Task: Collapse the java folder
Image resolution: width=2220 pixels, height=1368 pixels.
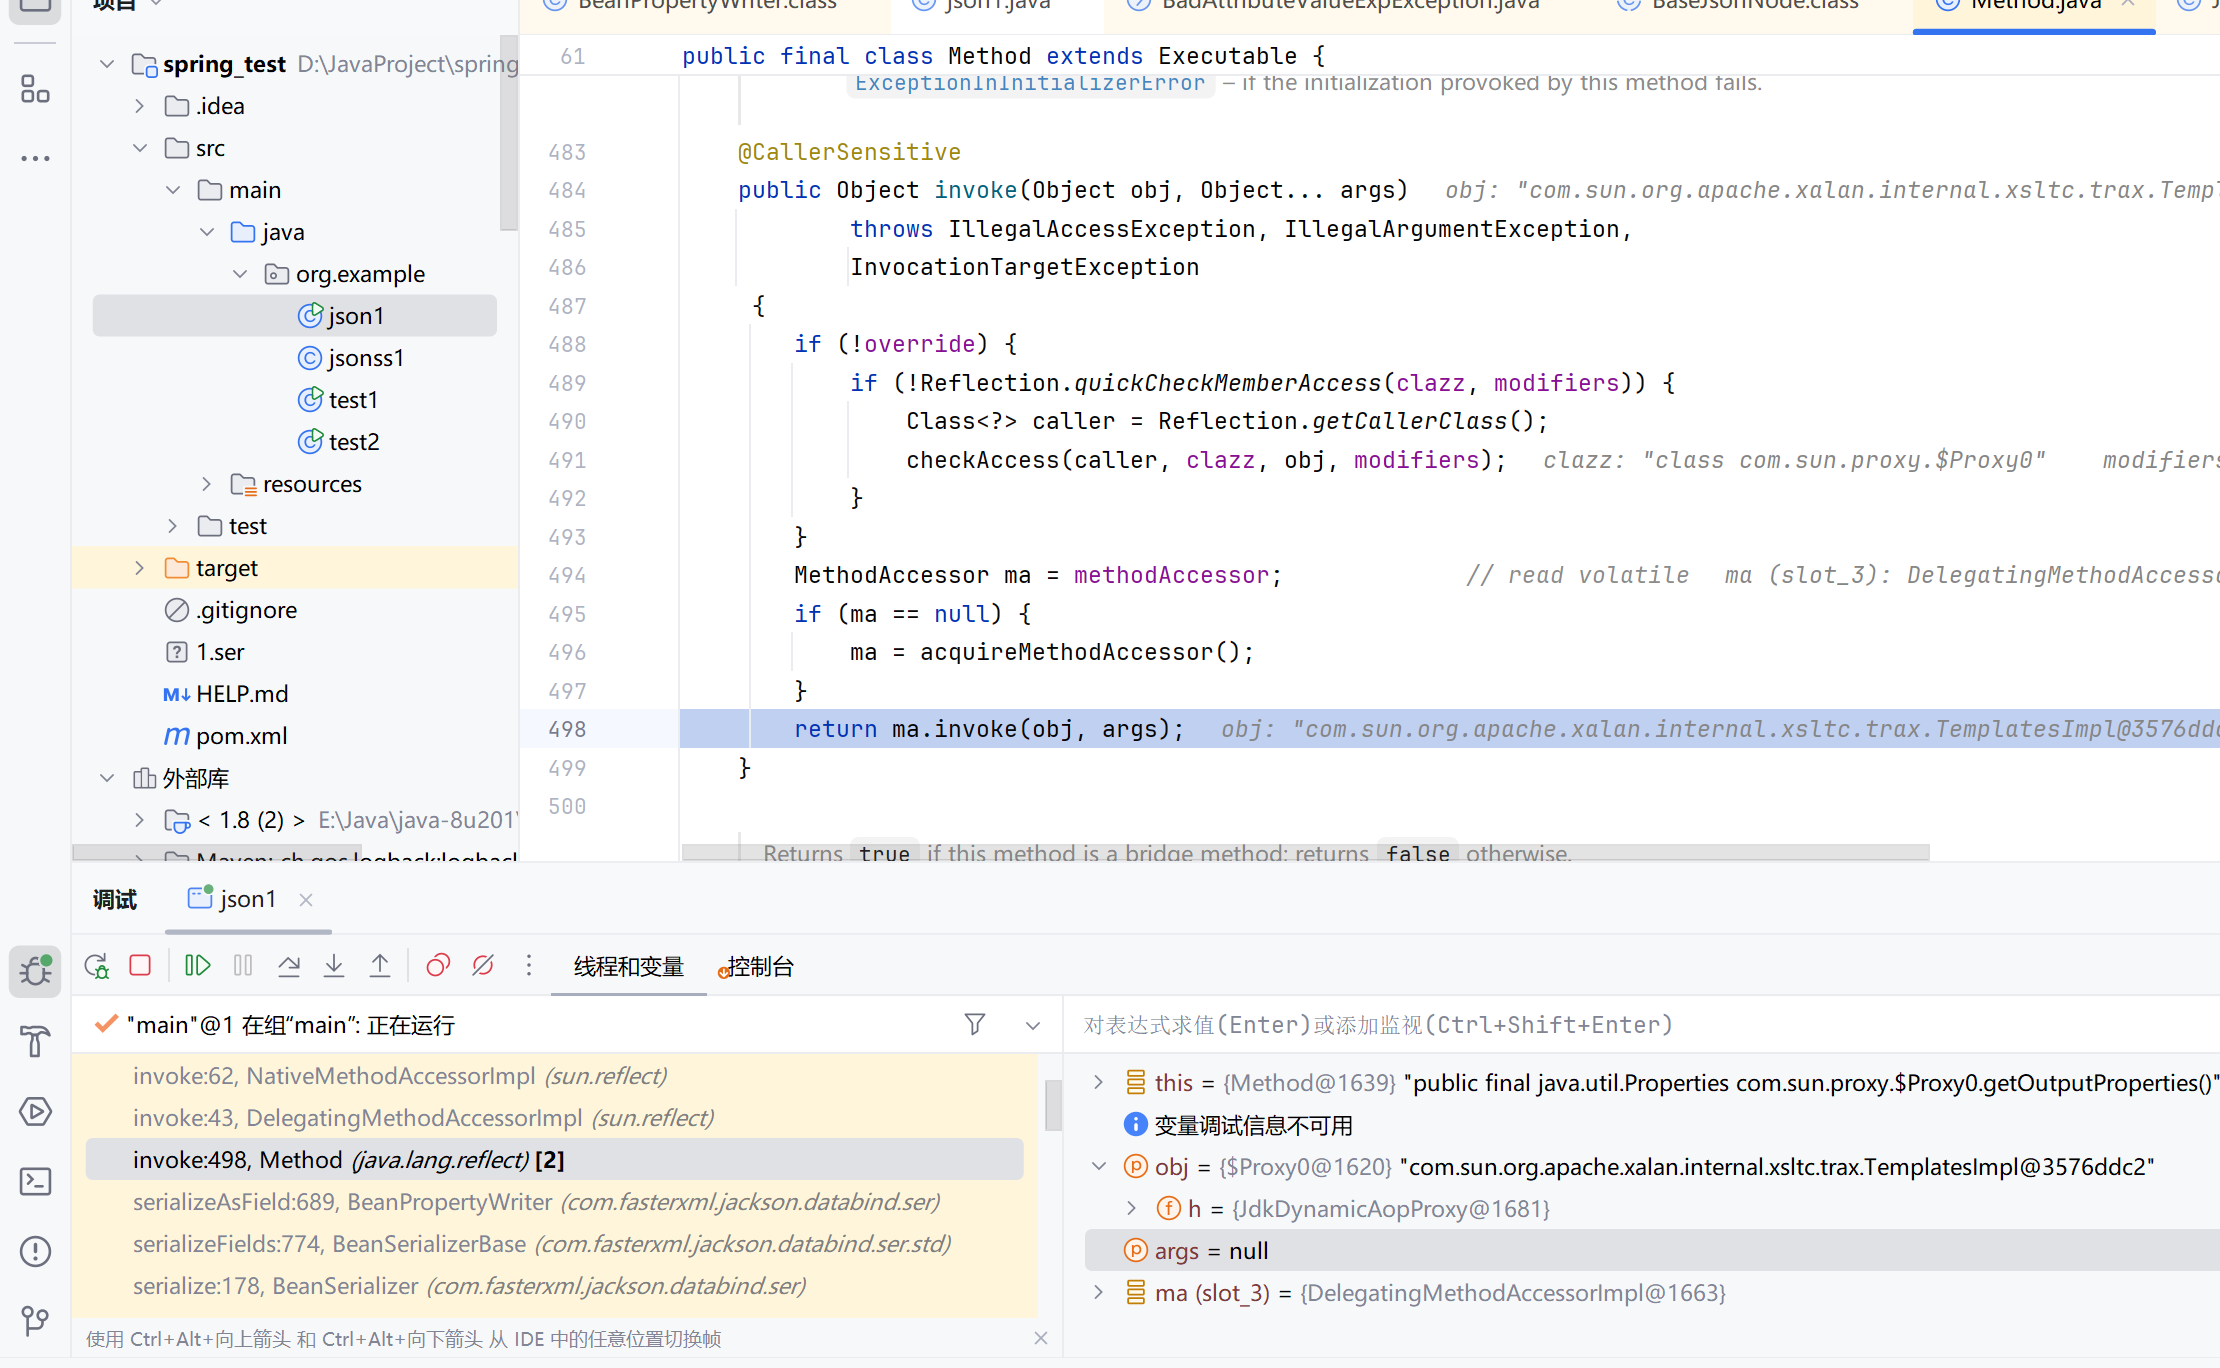Action: pos(207,232)
